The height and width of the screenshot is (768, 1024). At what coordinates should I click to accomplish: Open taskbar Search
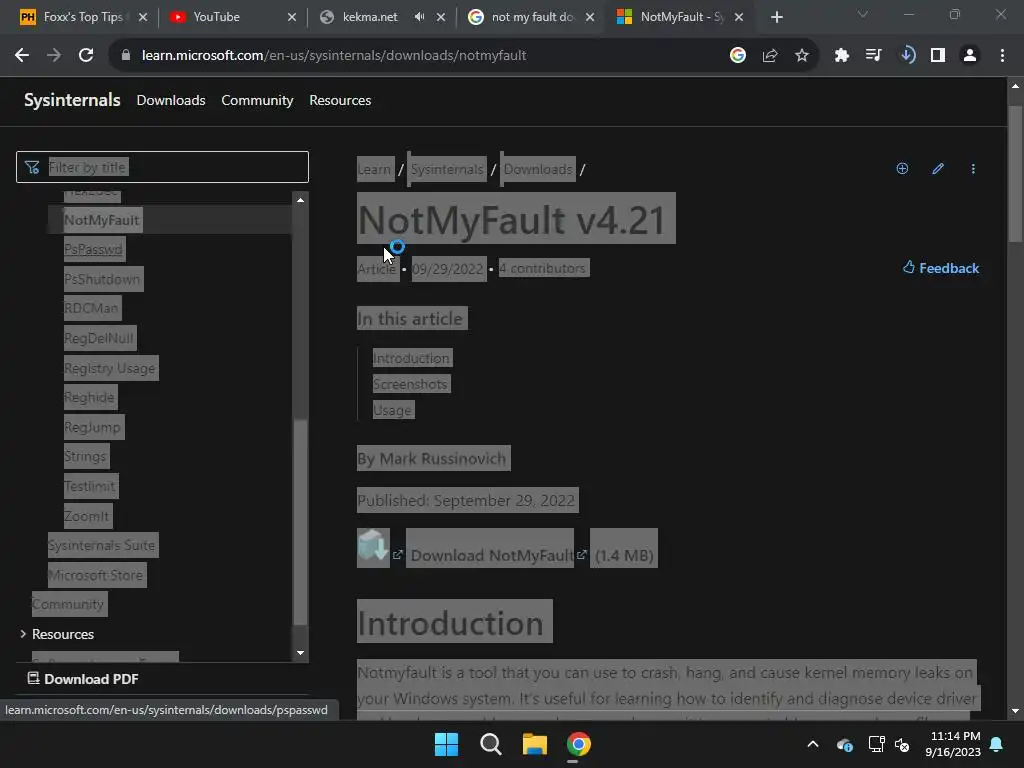490,744
